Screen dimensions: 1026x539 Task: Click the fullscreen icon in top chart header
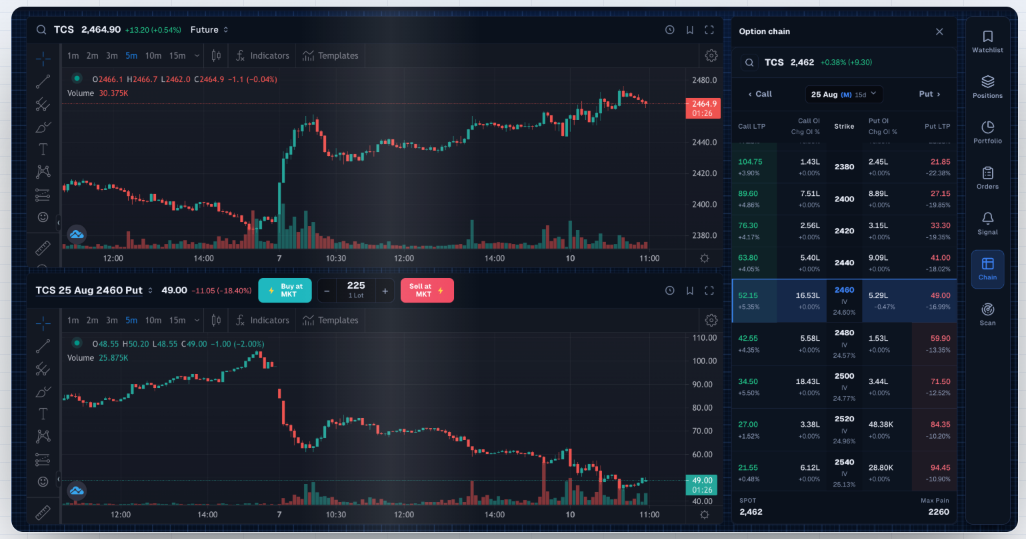709,30
